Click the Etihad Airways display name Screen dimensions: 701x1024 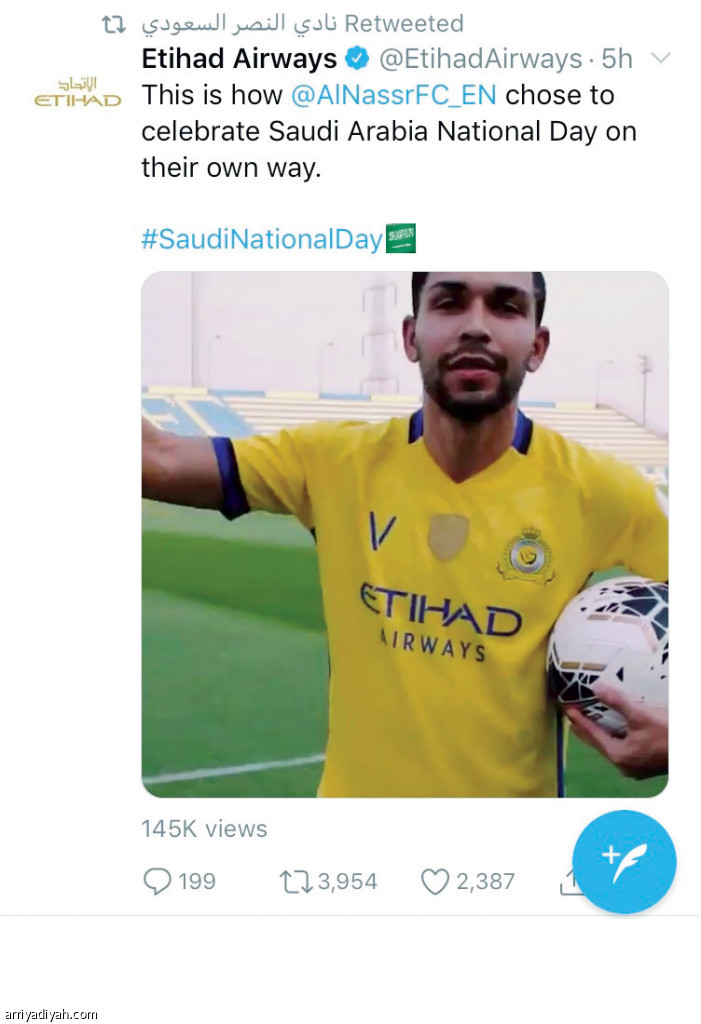pos(239,59)
